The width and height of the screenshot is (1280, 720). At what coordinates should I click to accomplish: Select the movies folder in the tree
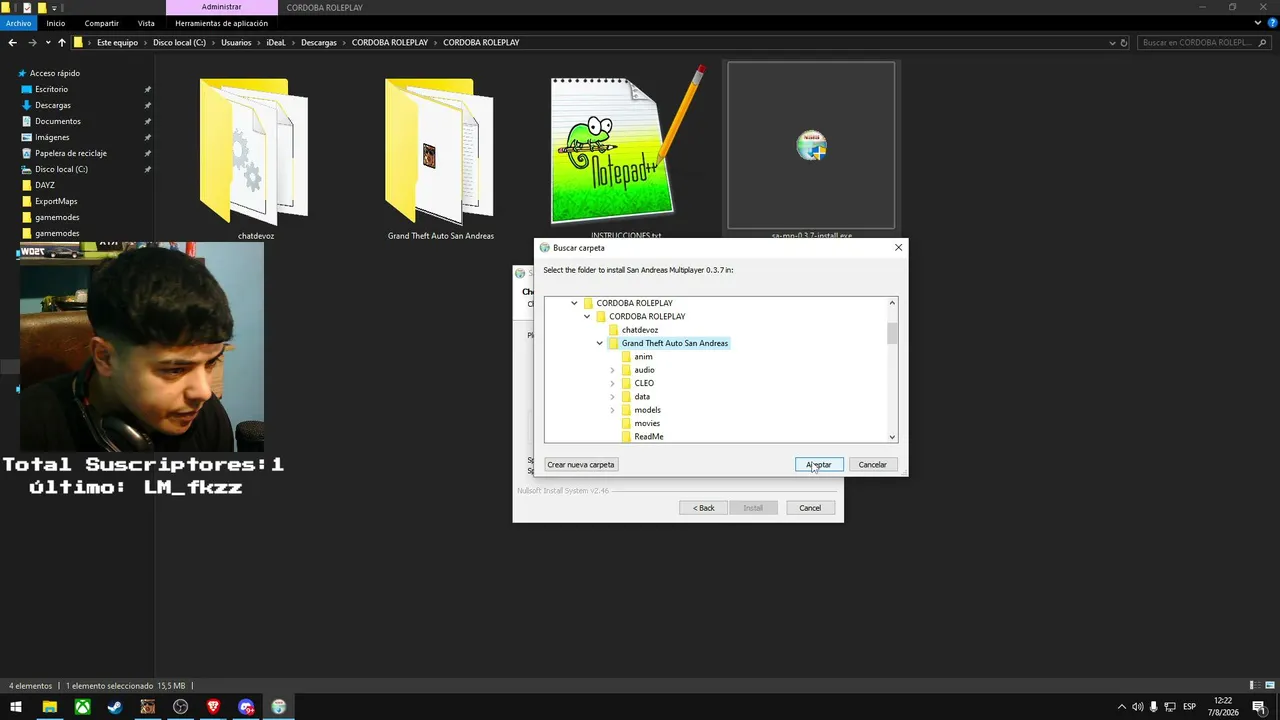[x=647, y=423]
